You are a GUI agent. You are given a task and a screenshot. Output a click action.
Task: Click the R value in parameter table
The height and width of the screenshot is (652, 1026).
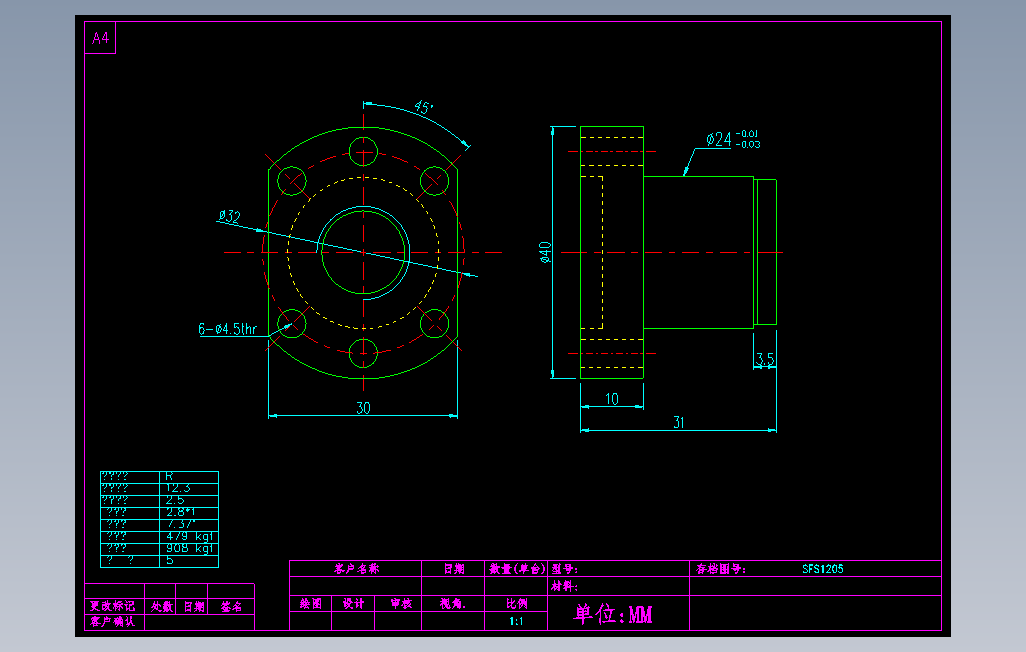point(189,477)
